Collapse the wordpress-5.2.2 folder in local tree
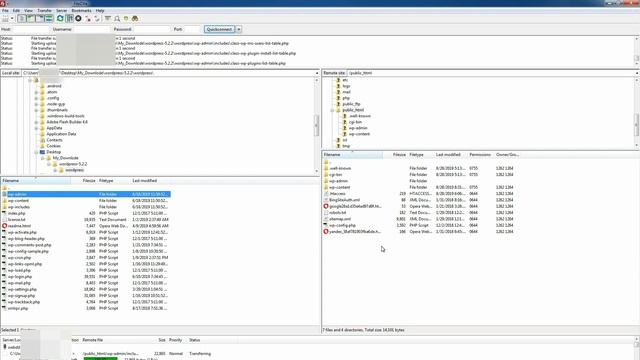This screenshot has height=360, width=640. [x=49, y=164]
